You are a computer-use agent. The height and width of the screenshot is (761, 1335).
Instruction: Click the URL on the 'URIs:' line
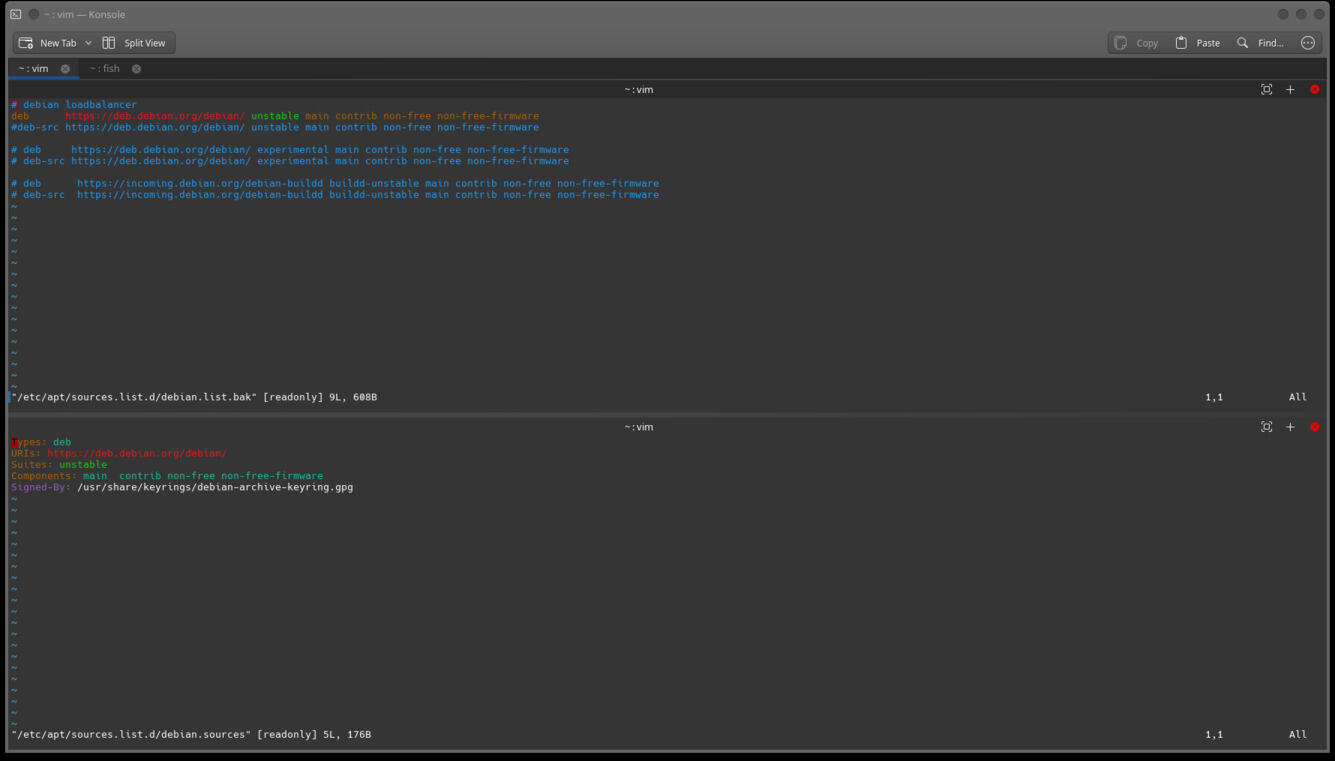pos(137,453)
